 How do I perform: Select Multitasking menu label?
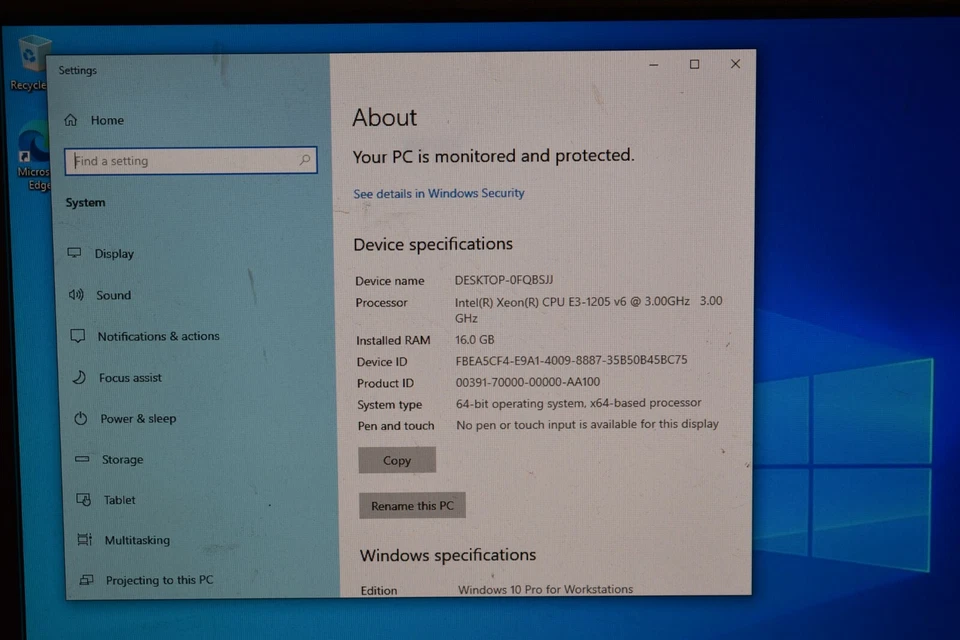click(137, 540)
